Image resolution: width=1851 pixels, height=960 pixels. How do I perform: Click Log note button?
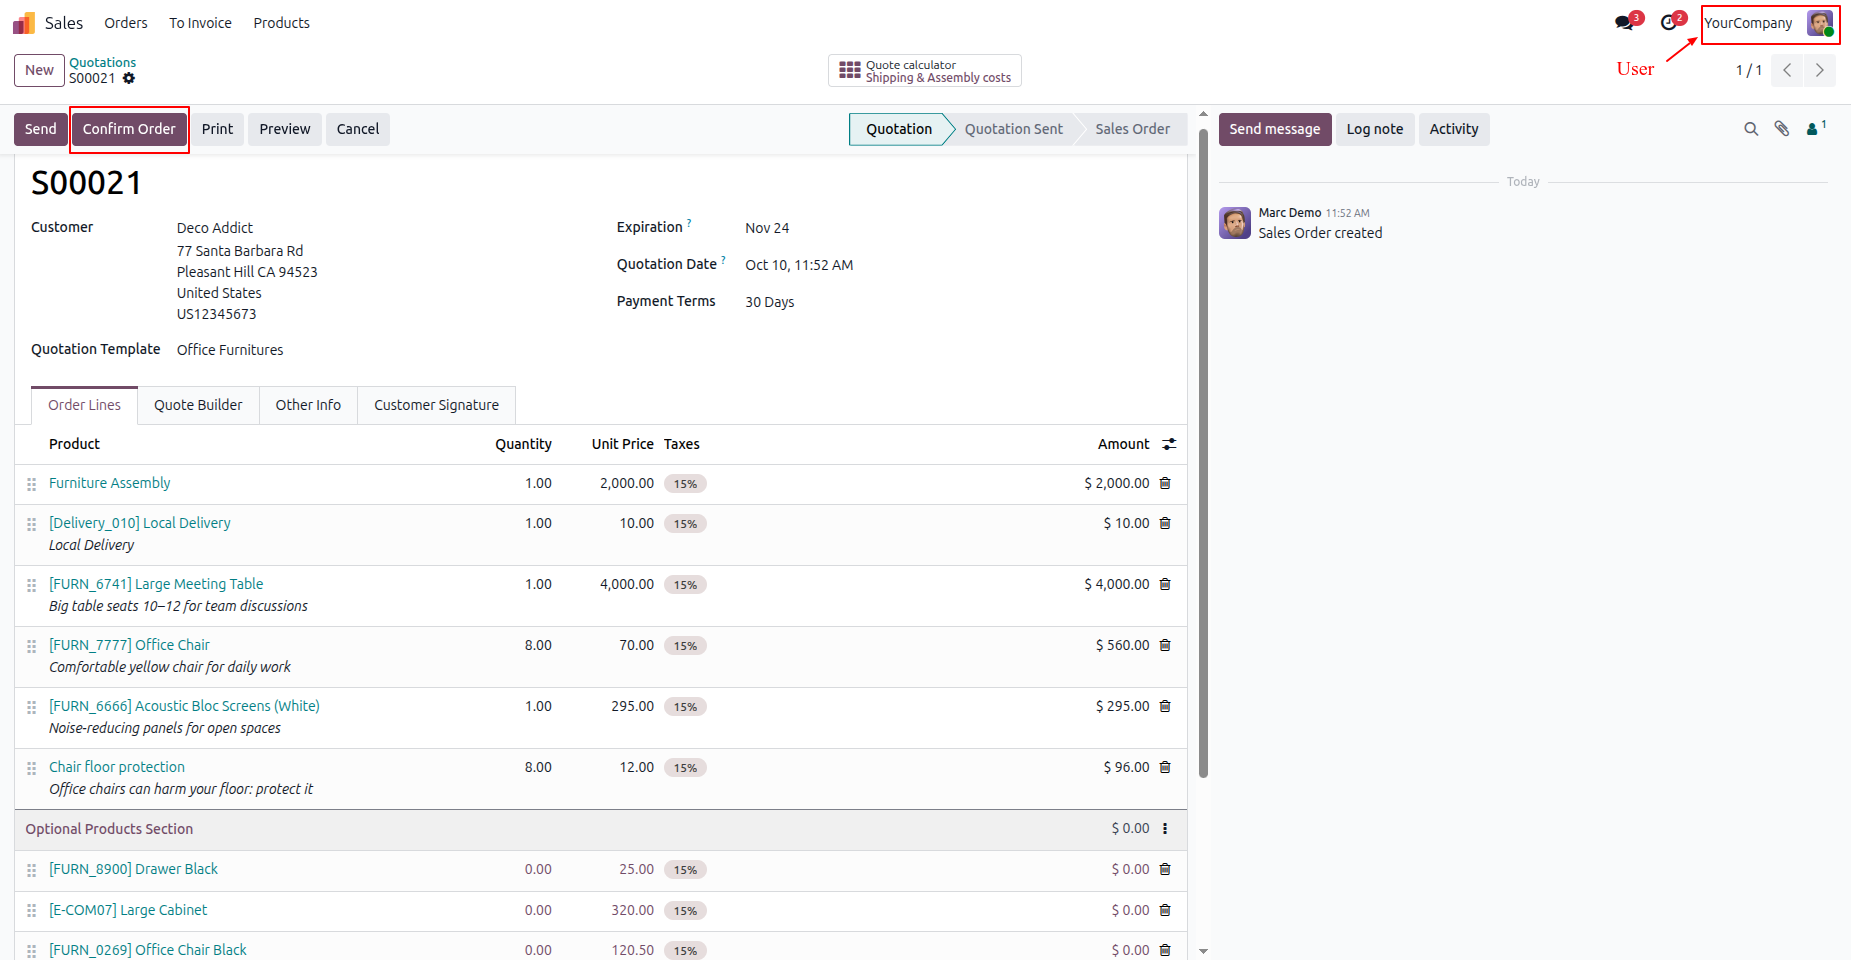(x=1375, y=129)
